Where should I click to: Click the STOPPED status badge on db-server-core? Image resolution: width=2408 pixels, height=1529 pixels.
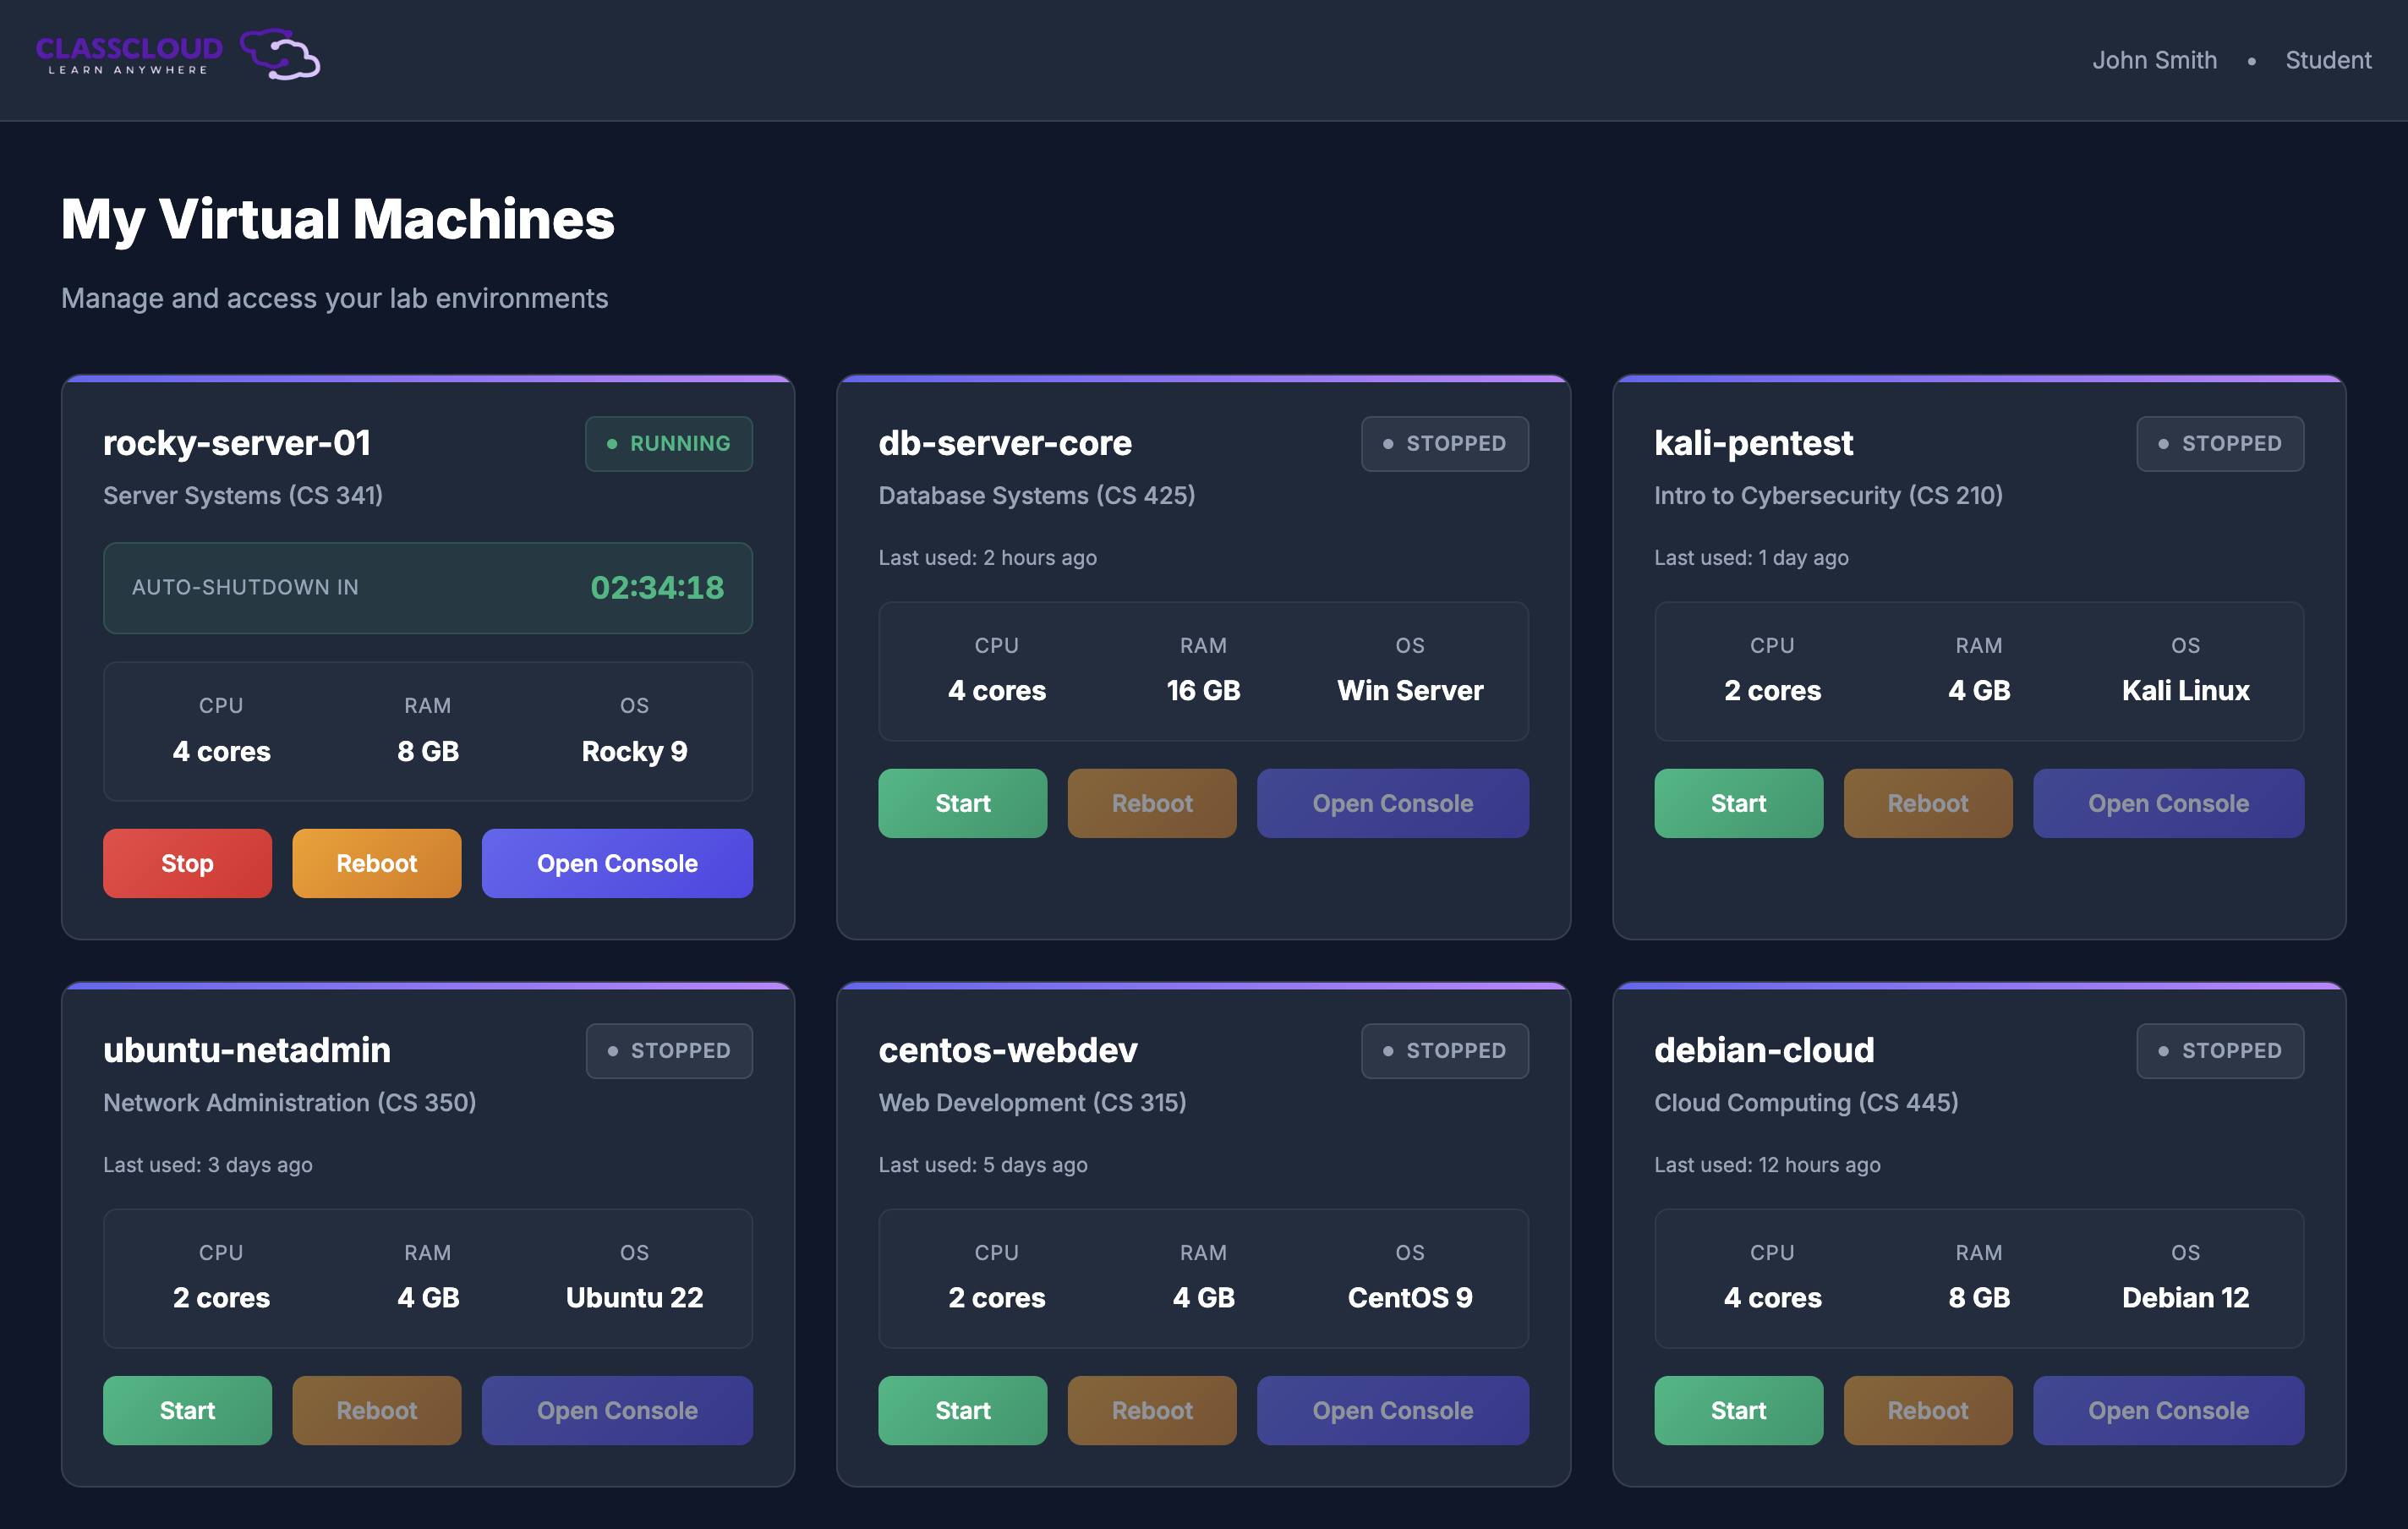tap(1445, 443)
